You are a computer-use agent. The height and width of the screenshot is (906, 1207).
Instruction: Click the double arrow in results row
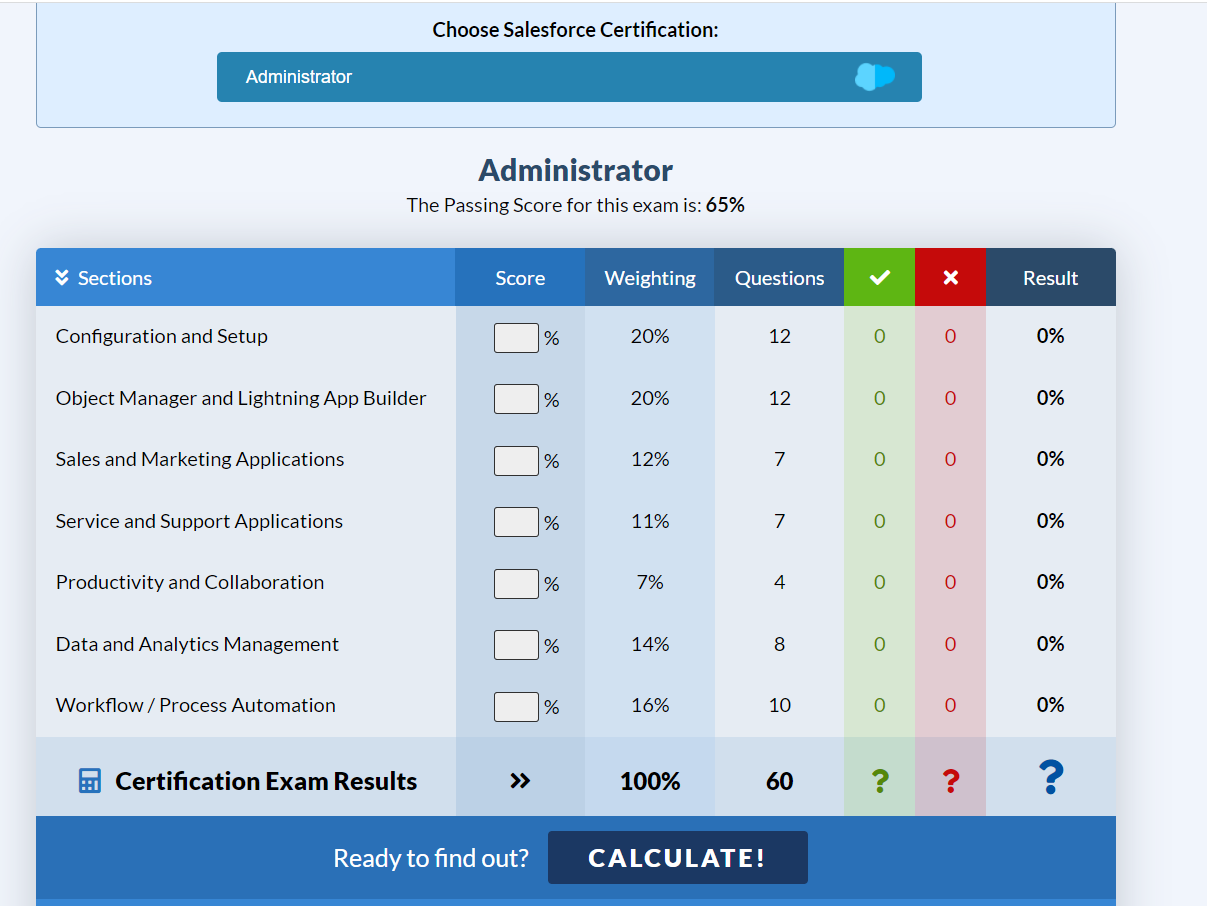pyautogui.click(x=520, y=781)
